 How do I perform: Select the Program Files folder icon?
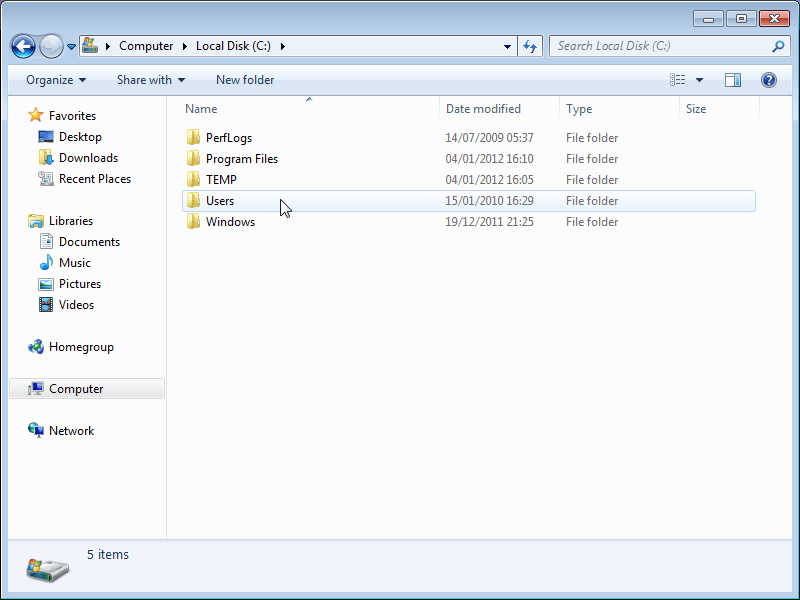click(x=193, y=159)
